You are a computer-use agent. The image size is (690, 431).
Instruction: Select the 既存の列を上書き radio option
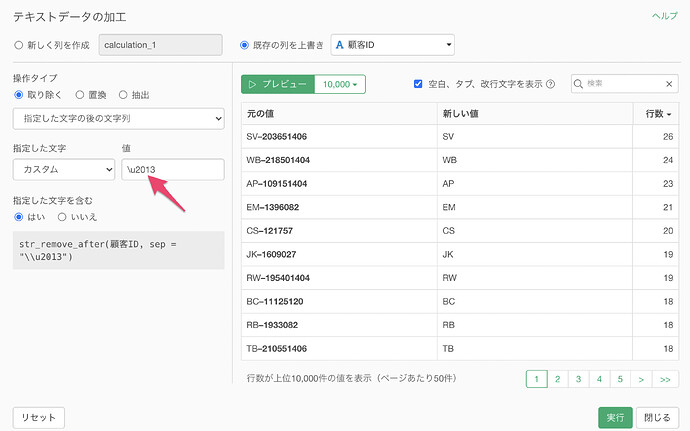click(x=244, y=45)
